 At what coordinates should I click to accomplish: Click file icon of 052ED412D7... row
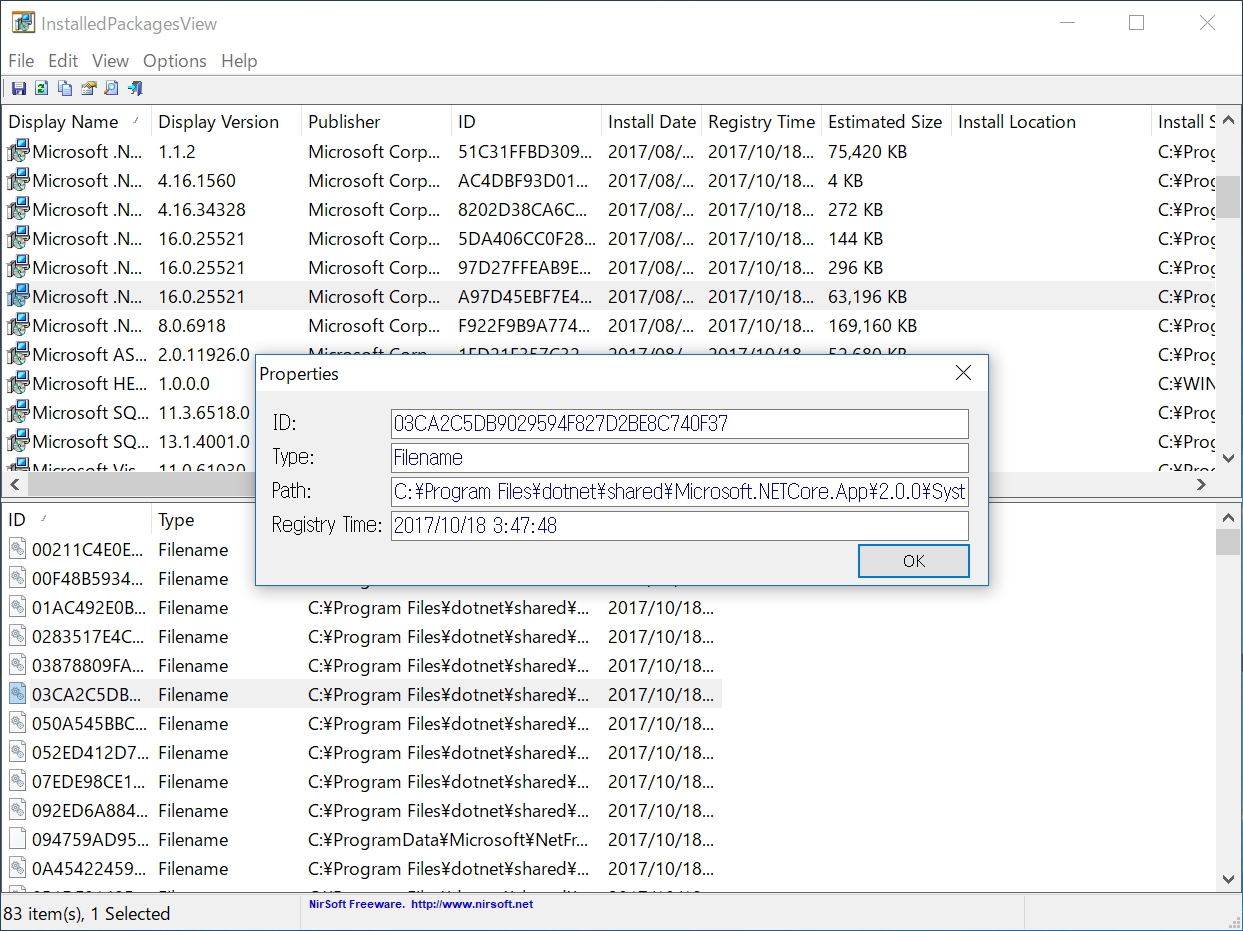click(18, 752)
